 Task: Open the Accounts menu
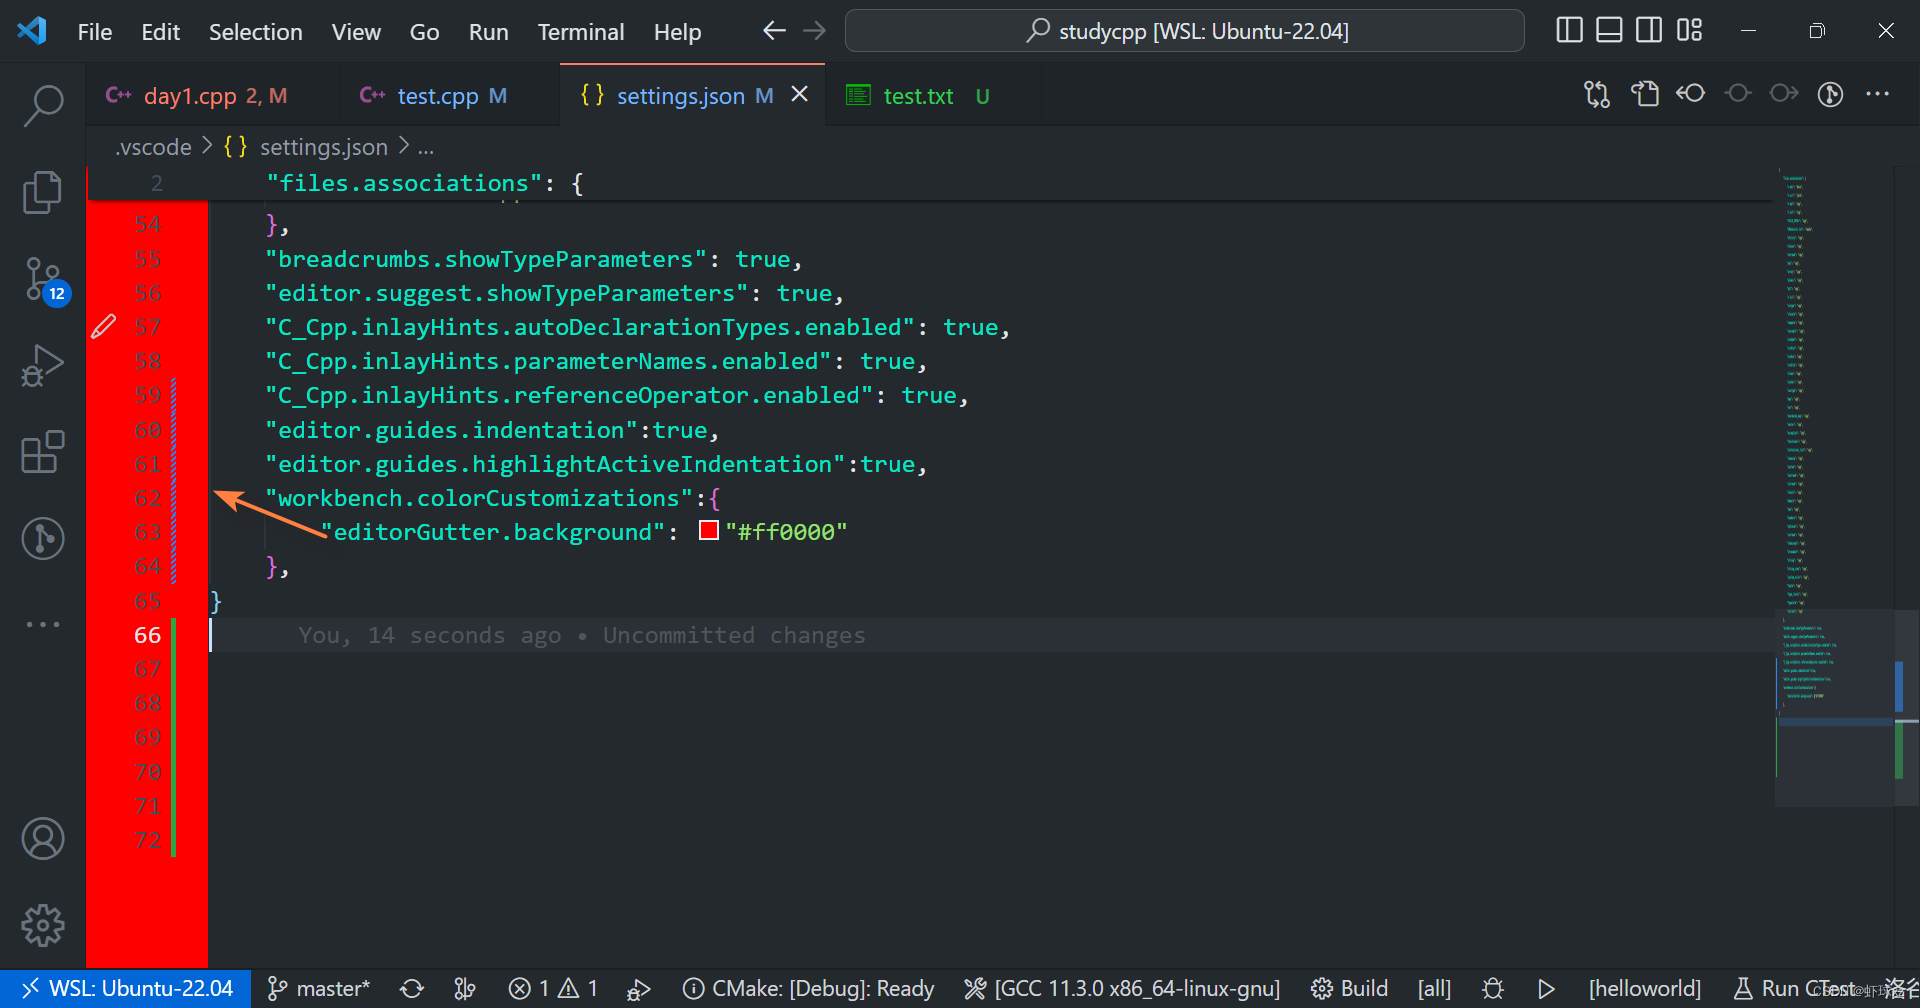(x=43, y=839)
